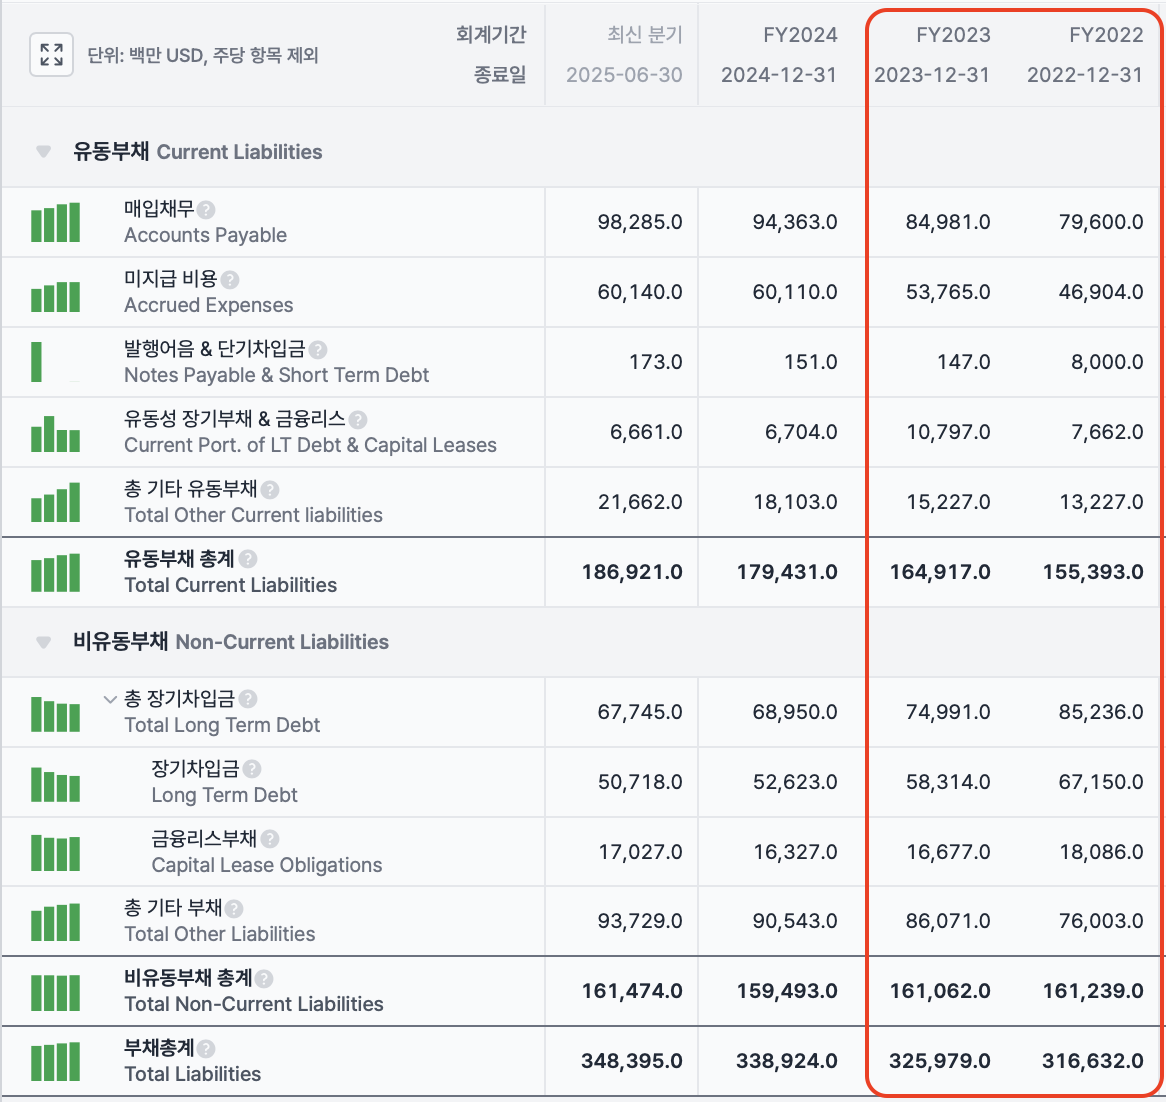Click help icon beside 유동성 장기부채 & 금융리스

point(358,420)
